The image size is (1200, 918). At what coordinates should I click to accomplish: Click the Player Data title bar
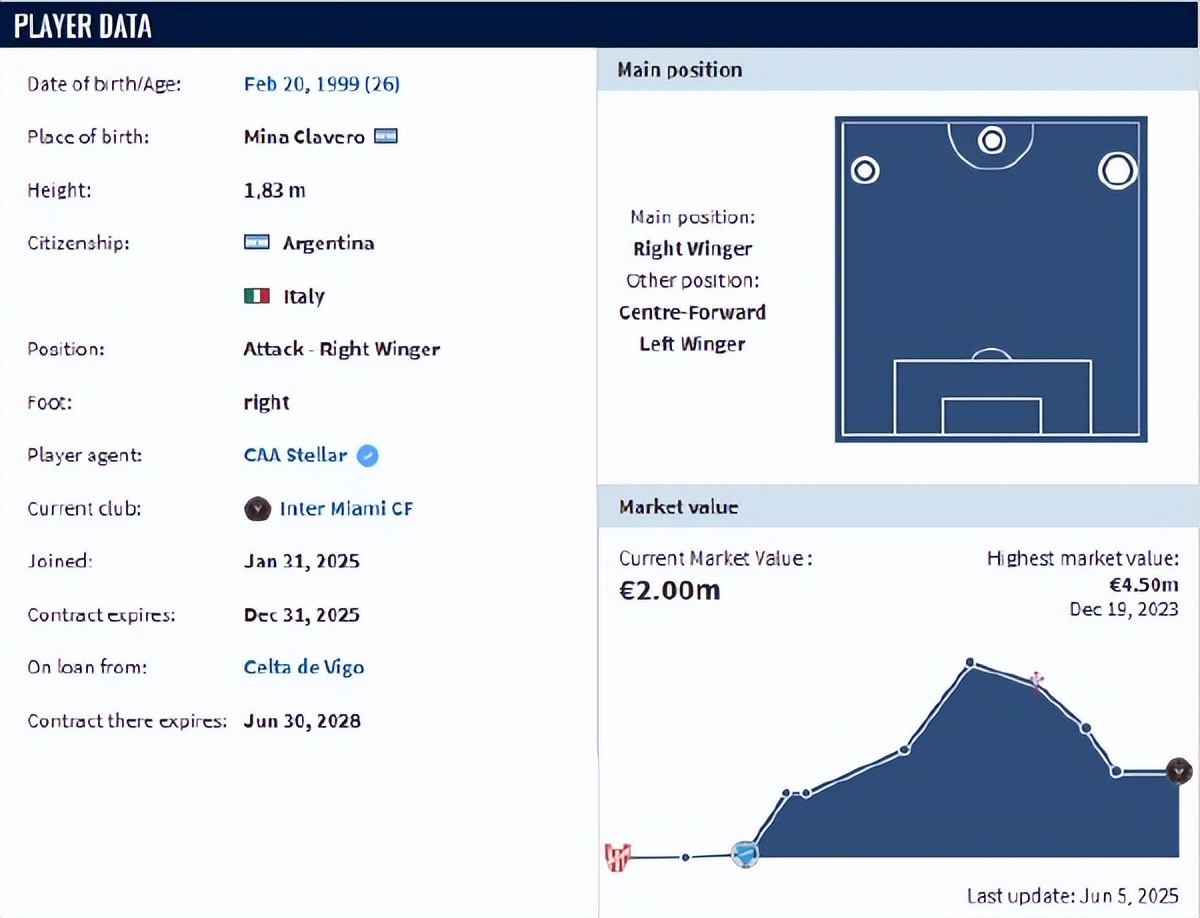[x=600, y=25]
